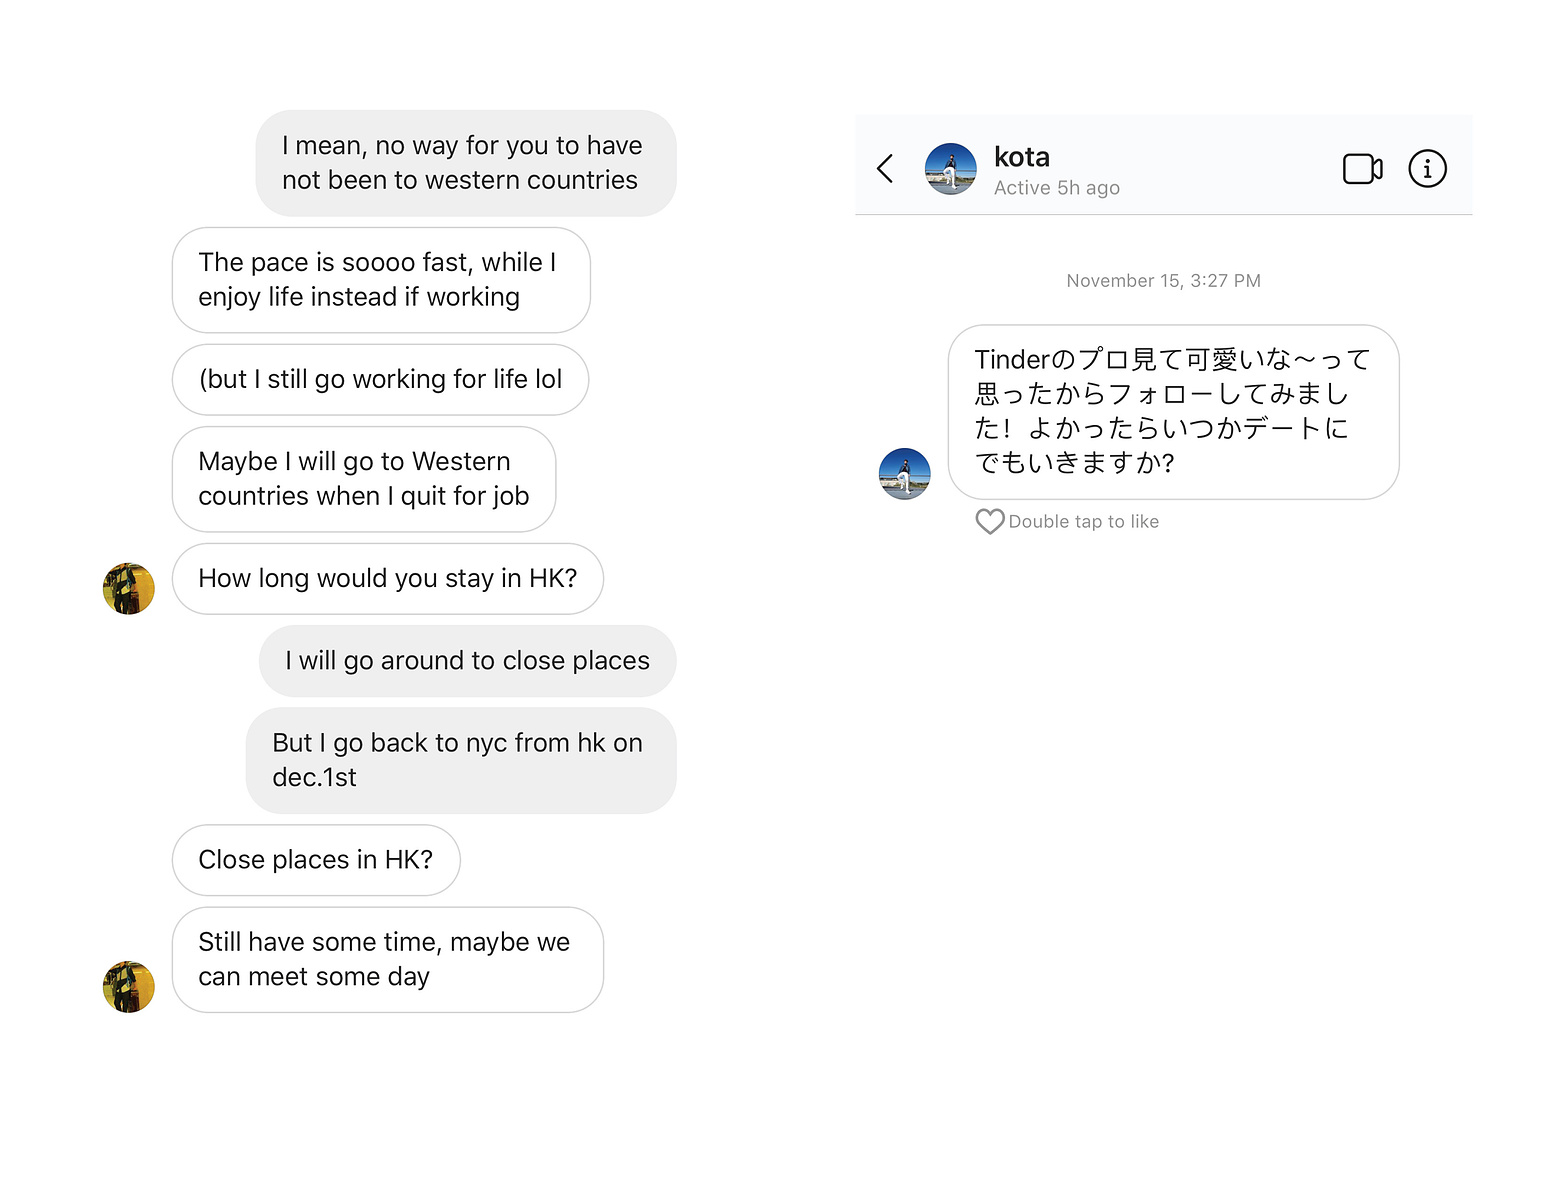Image resolution: width=1552 pixels, height=1199 pixels.
Task: Tap the avatar beside 'Still have some time' message
Action: [129, 987]
